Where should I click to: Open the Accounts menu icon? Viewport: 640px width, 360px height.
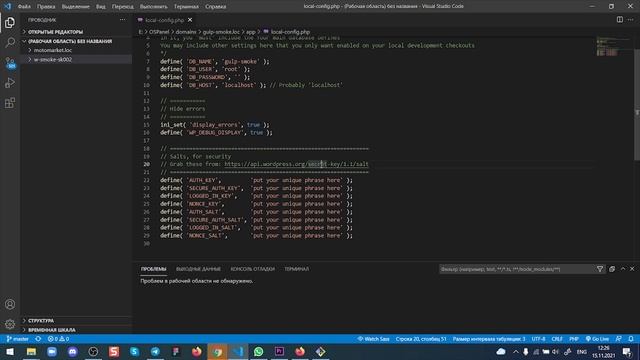click(x=10, y=304)
